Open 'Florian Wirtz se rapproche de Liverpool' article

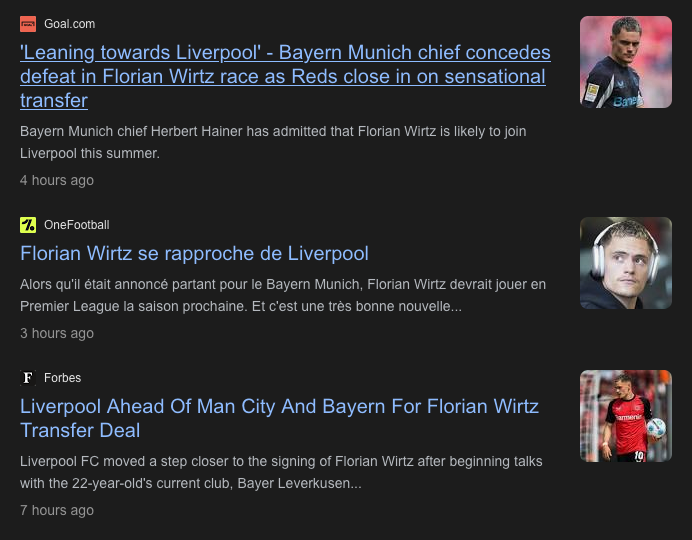point(194,254)
